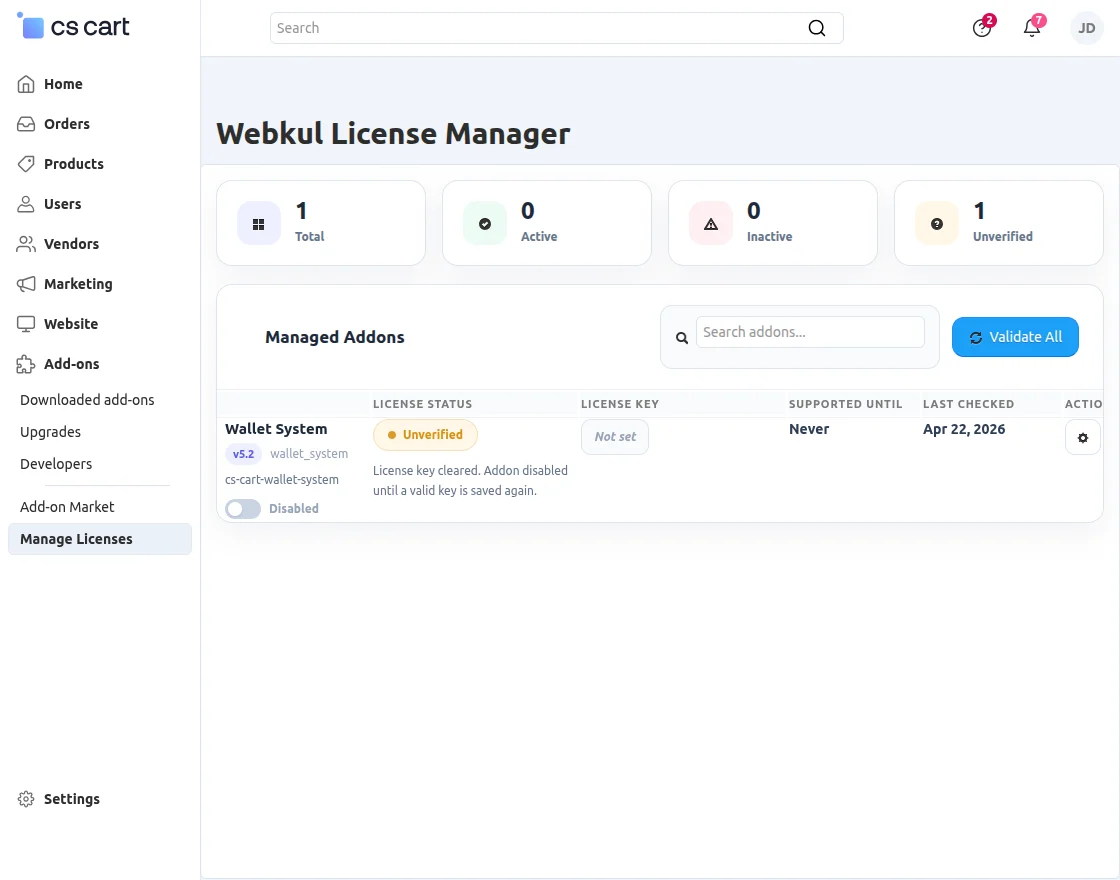Image resolution: width=1120 pixels, height=880 pixels.
Task: Enable the disabled Wallet System toggle
Action: click(x=242, y=509)
